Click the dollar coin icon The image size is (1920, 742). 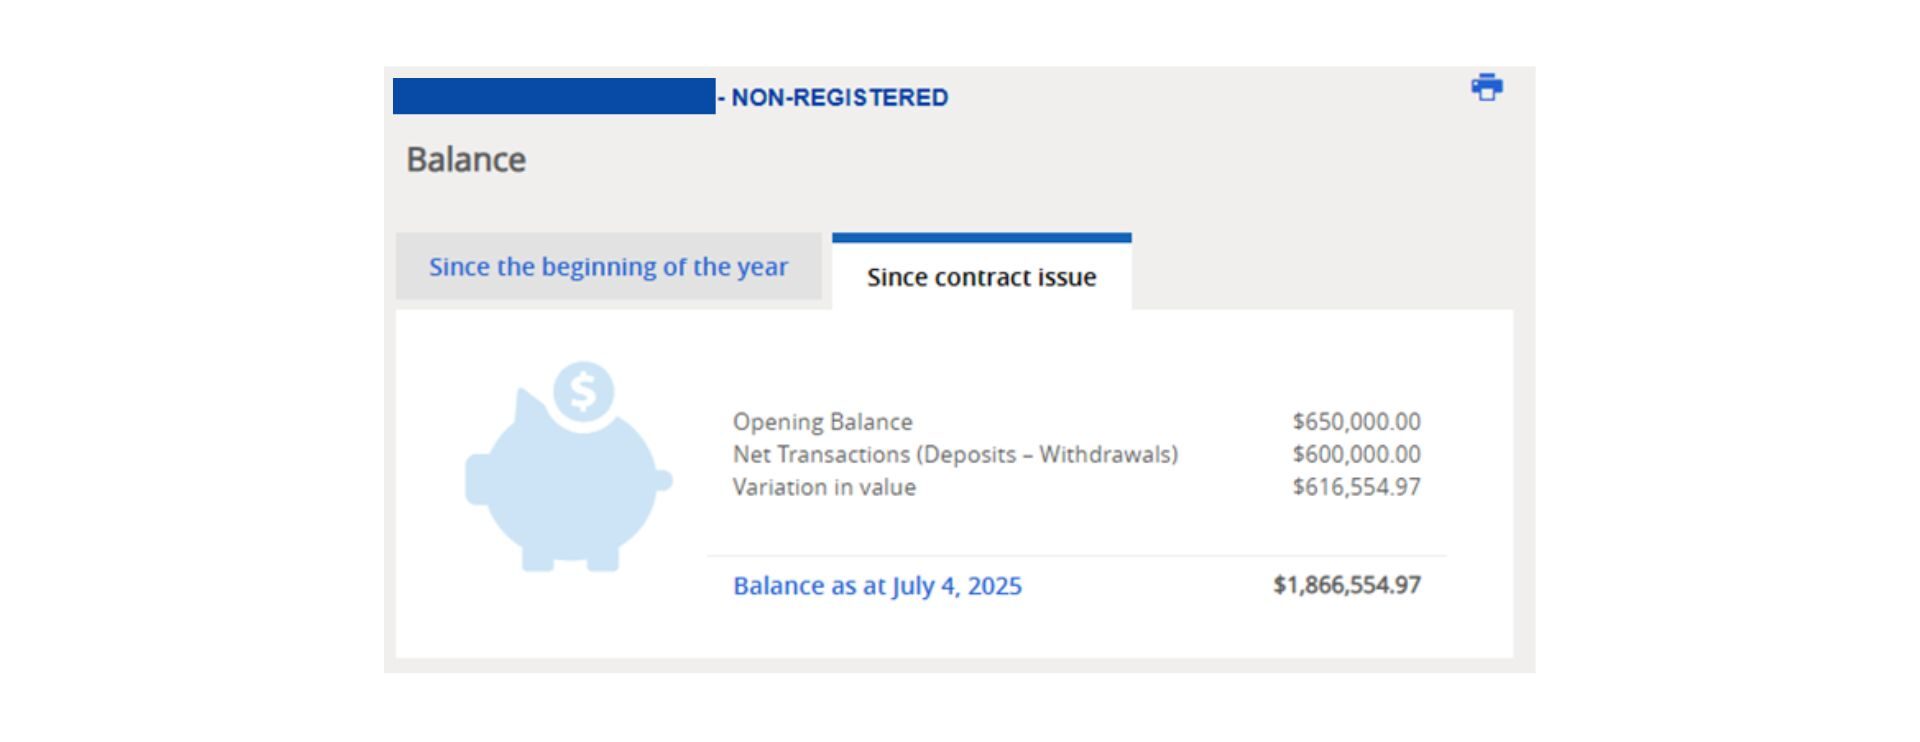point(583,391)
